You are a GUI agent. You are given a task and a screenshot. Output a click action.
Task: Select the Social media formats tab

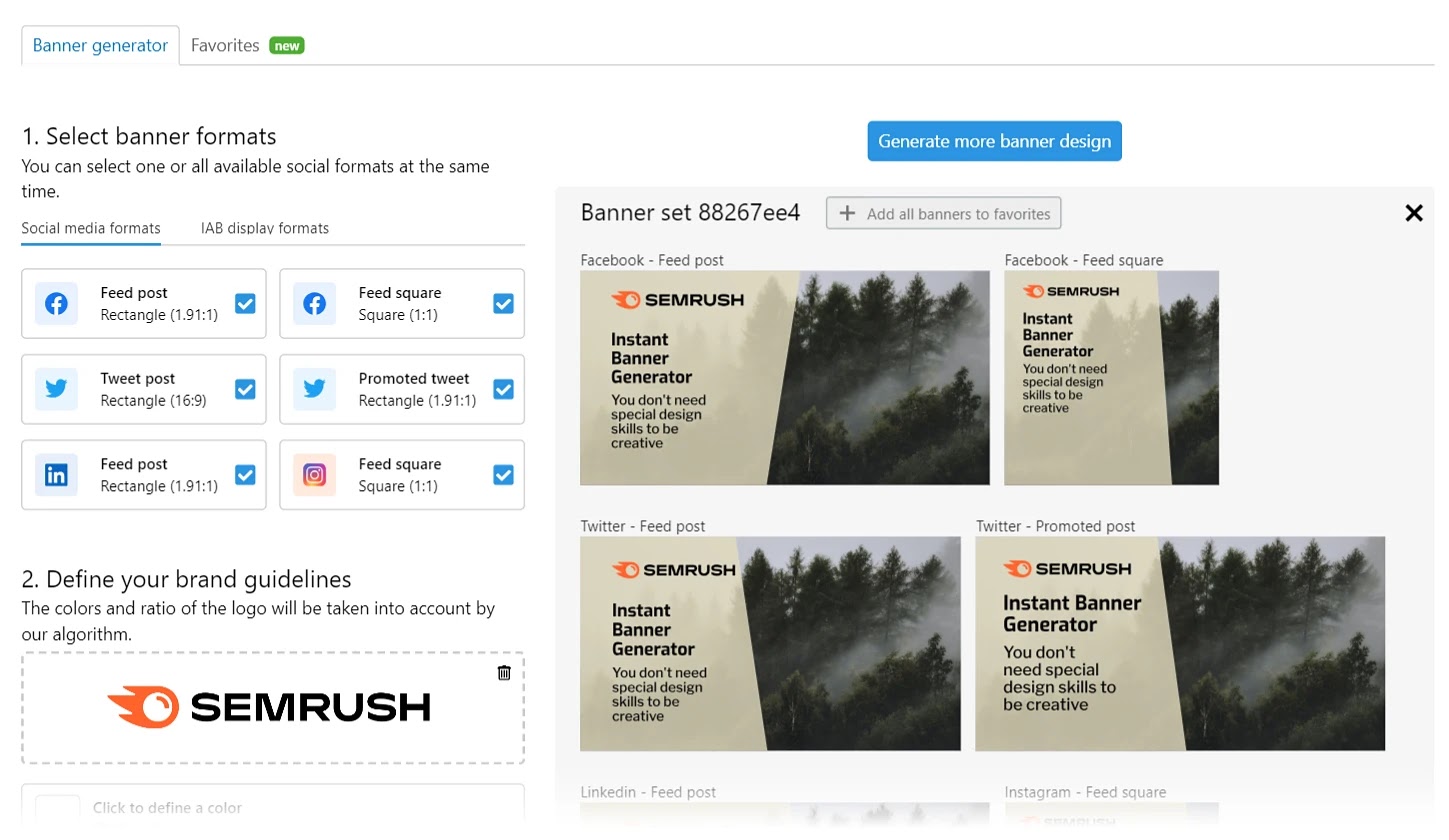(x=91, y=228)
